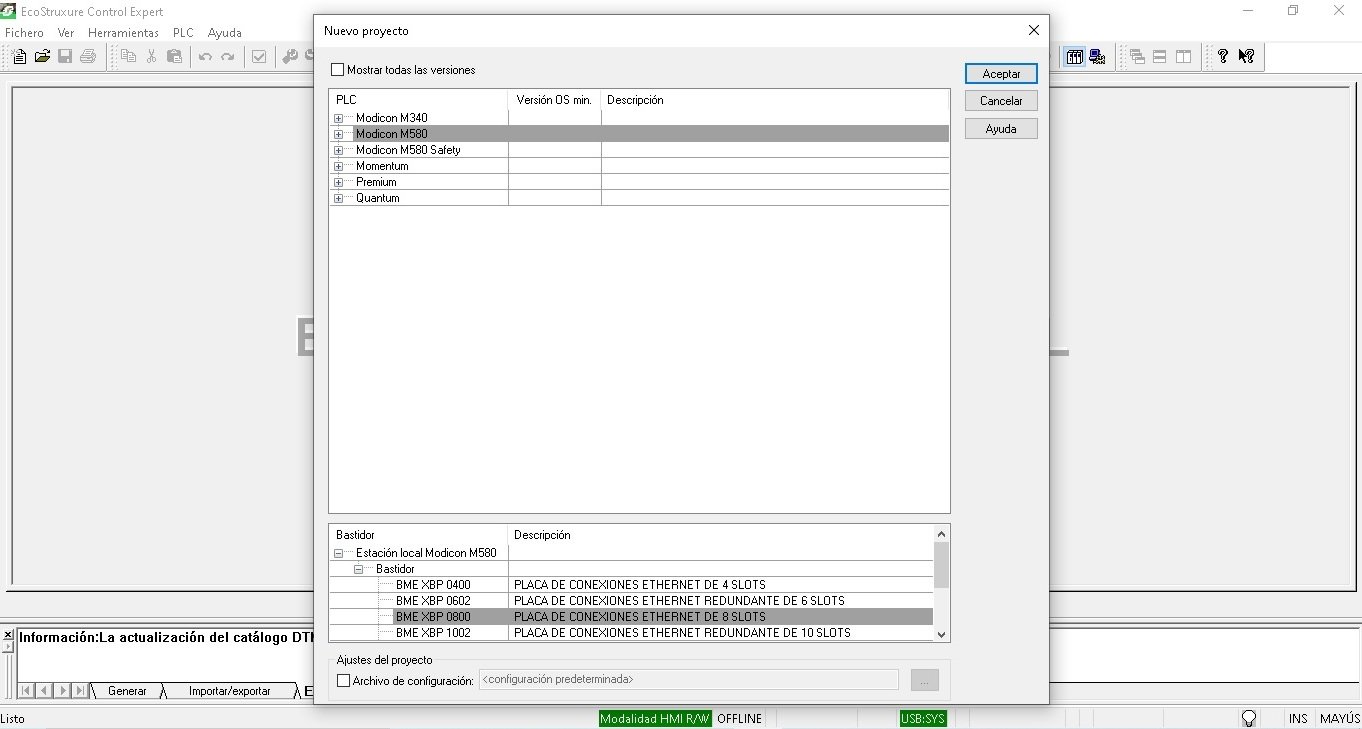This screenshot has width=1362, height=729.
Task: Click the Print toolbar icon
Action: point(88,57)
